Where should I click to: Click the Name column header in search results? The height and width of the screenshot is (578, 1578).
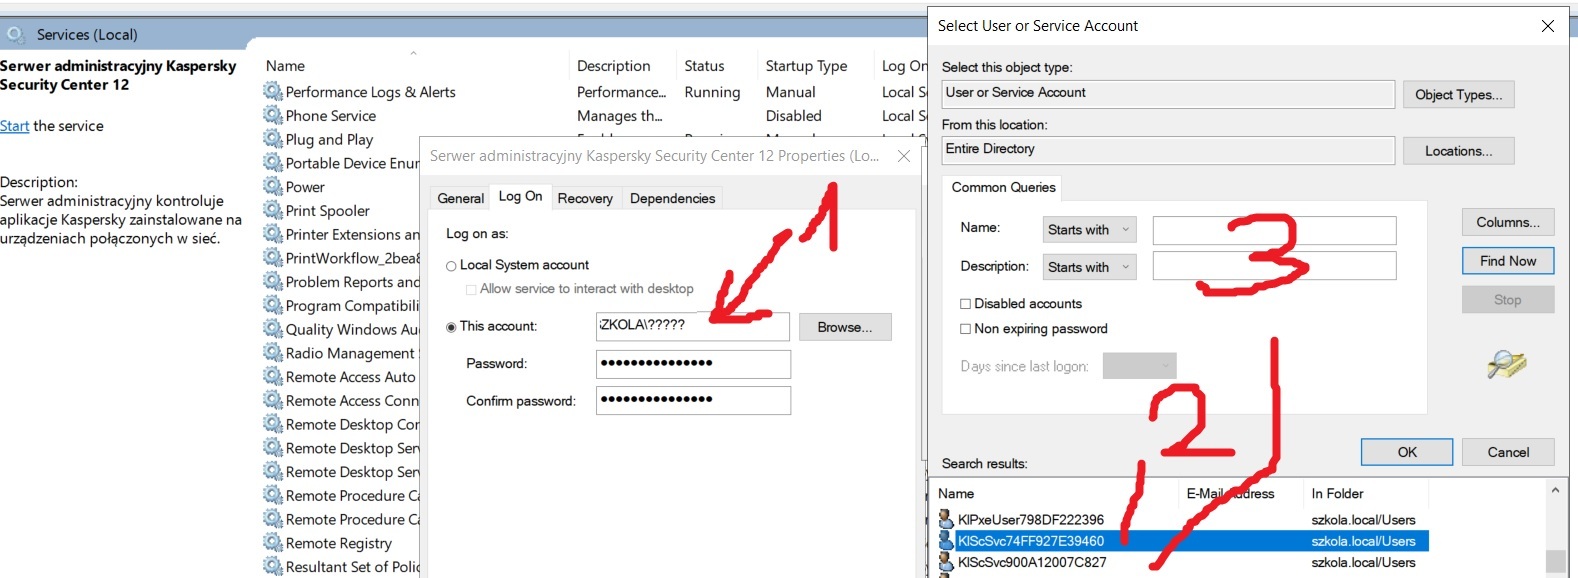coord(956,494)
